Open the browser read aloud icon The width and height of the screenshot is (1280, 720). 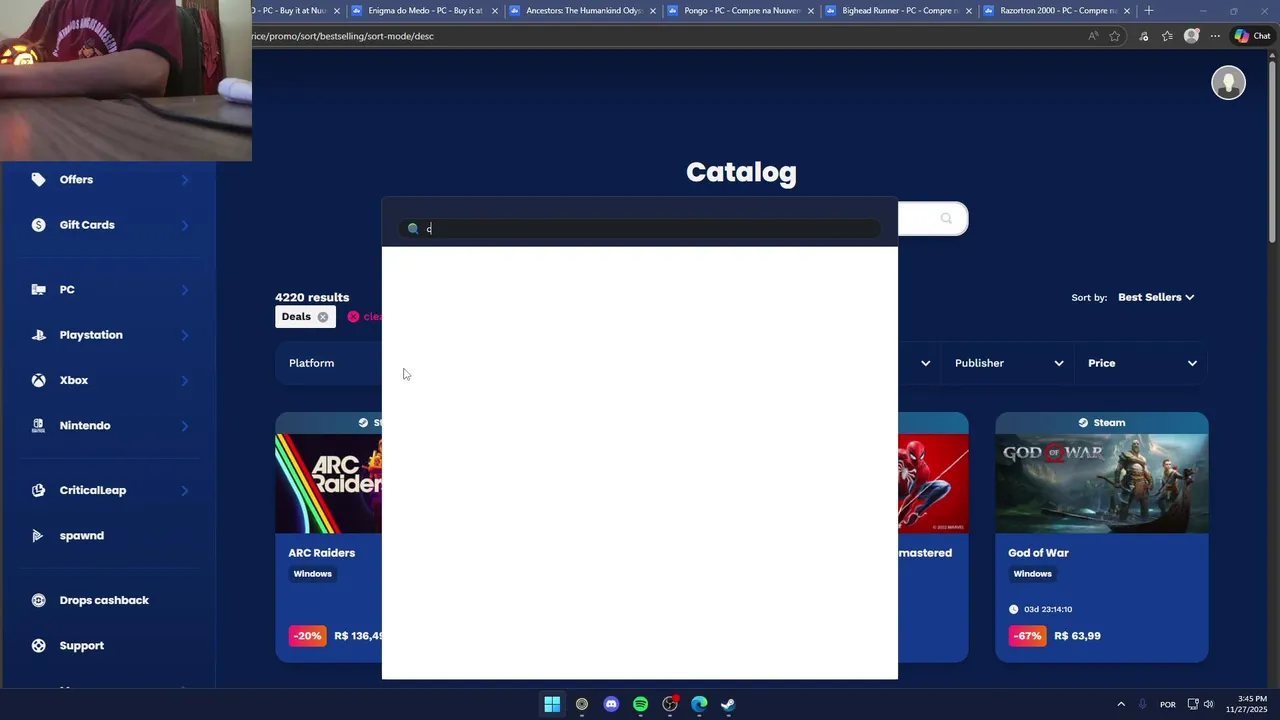1093,36
